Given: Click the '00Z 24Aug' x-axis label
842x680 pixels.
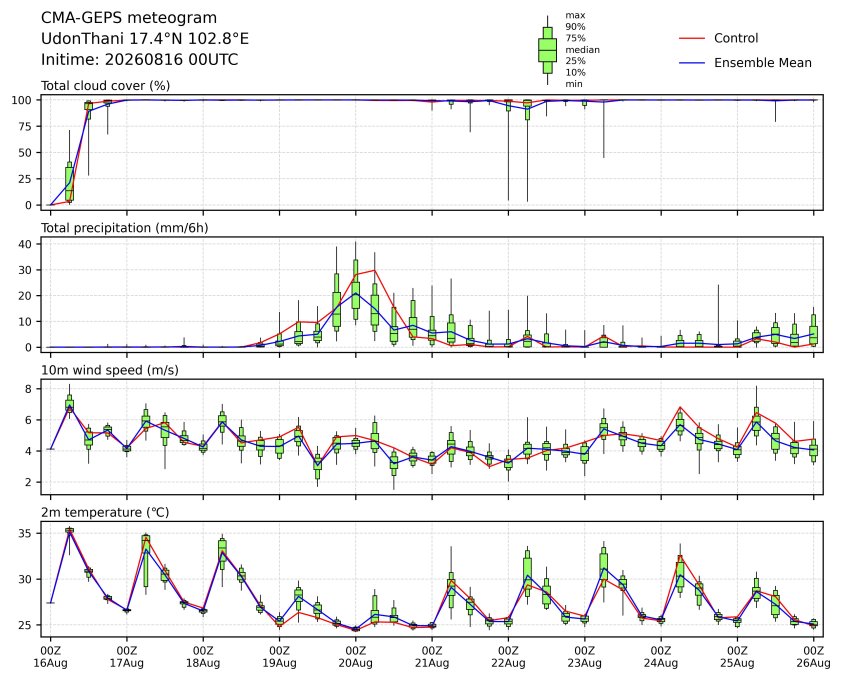Looking at the screenshot, I should coord(660,657).
